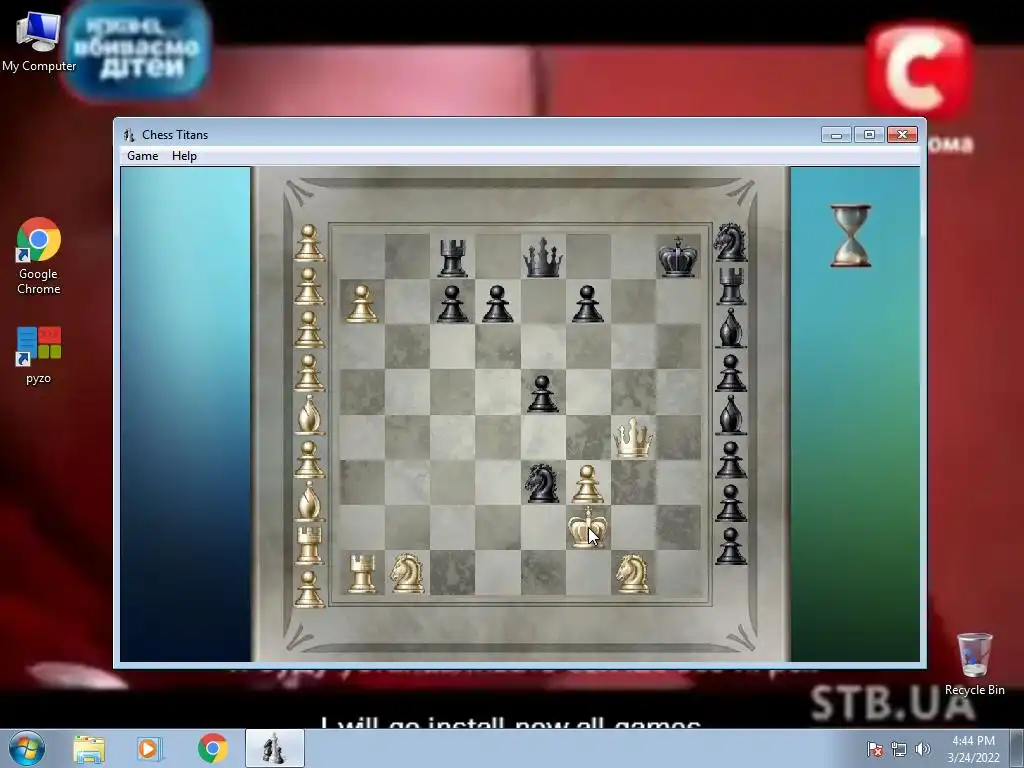Select the white pawn on f3

coord(587,483)
